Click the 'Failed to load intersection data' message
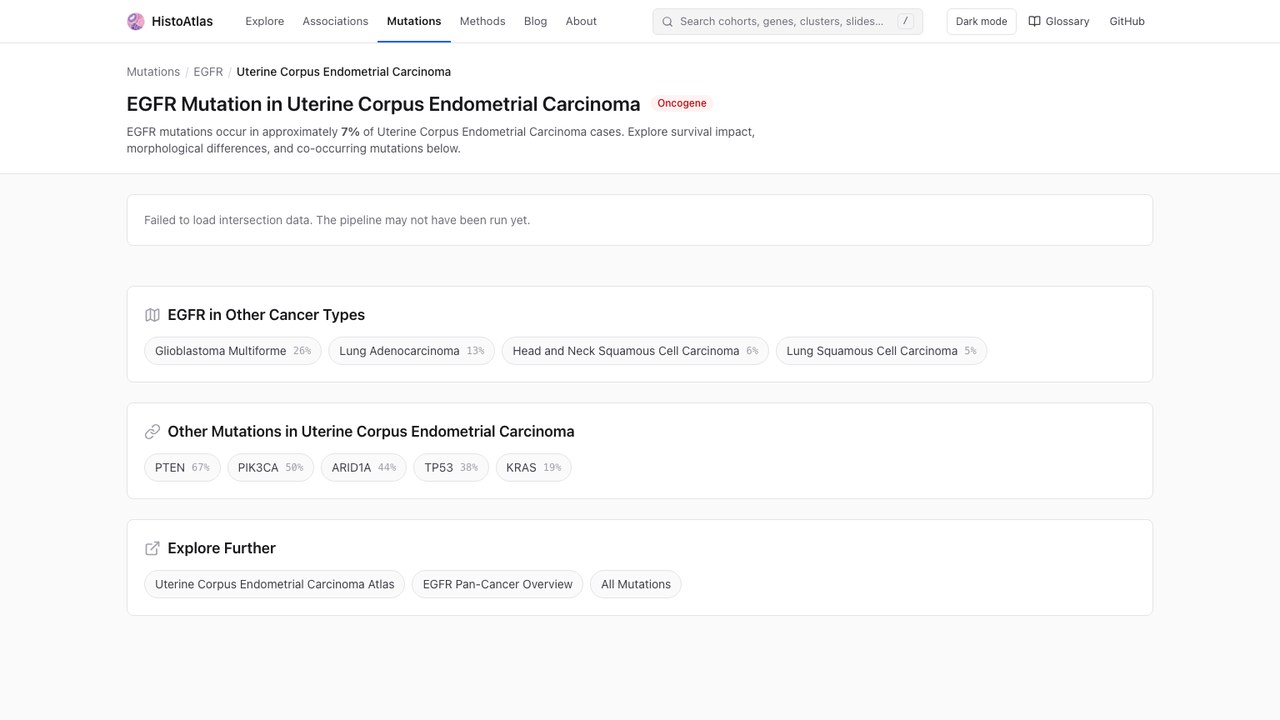Image resolution: width=1280 pixels, height=720 pixels. click(337, 220)
